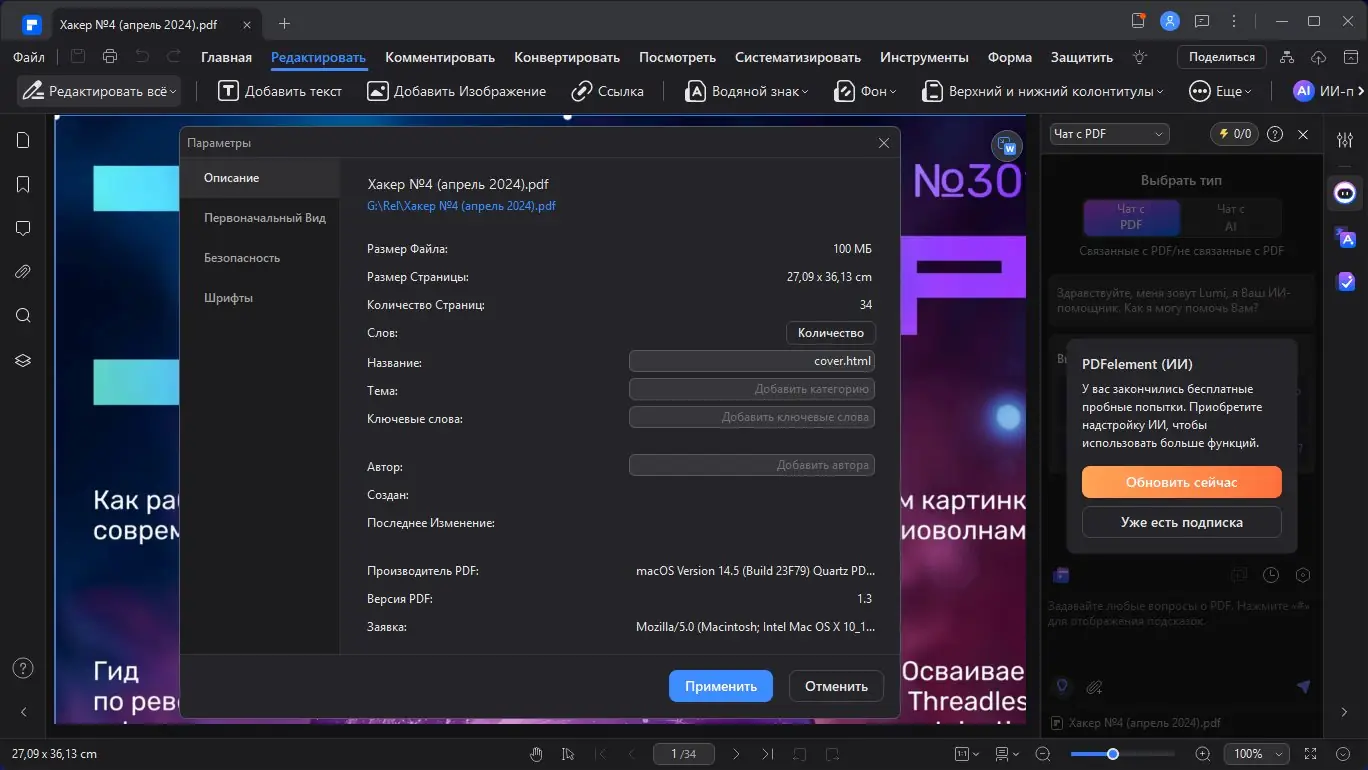
Task: Add a new tab with plus button
Action: tap(285, 23)
